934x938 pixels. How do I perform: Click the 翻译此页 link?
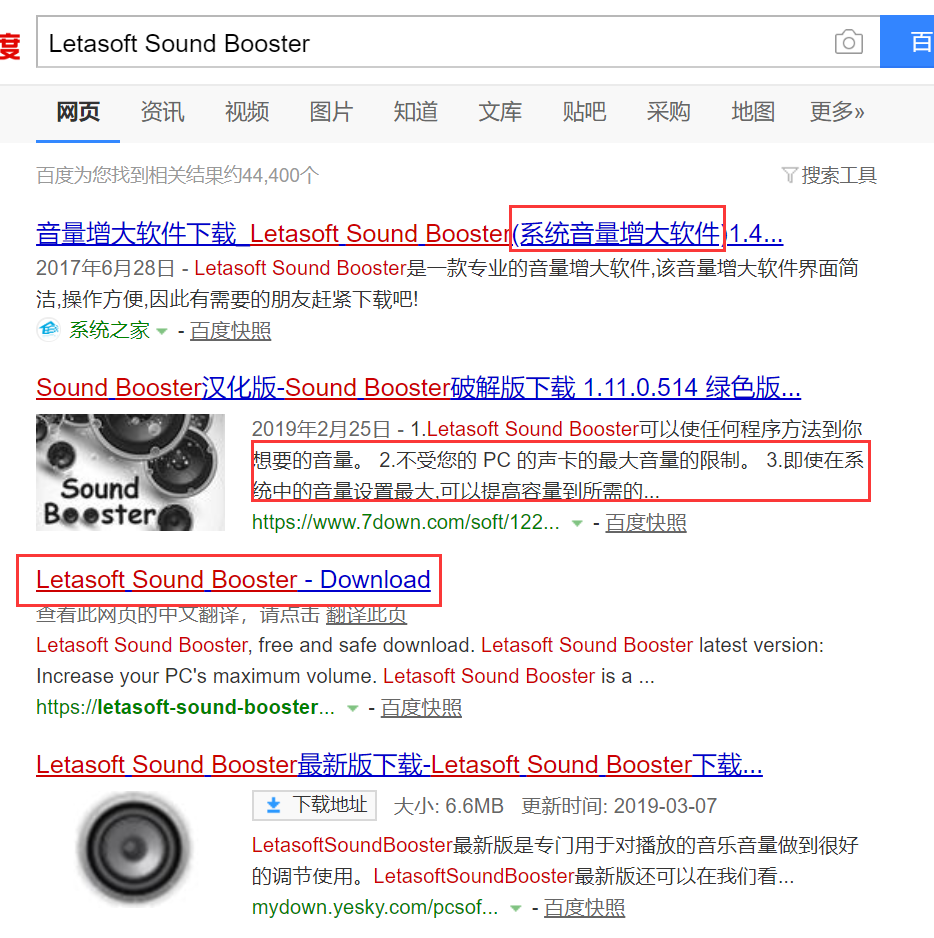click(366, 615)
